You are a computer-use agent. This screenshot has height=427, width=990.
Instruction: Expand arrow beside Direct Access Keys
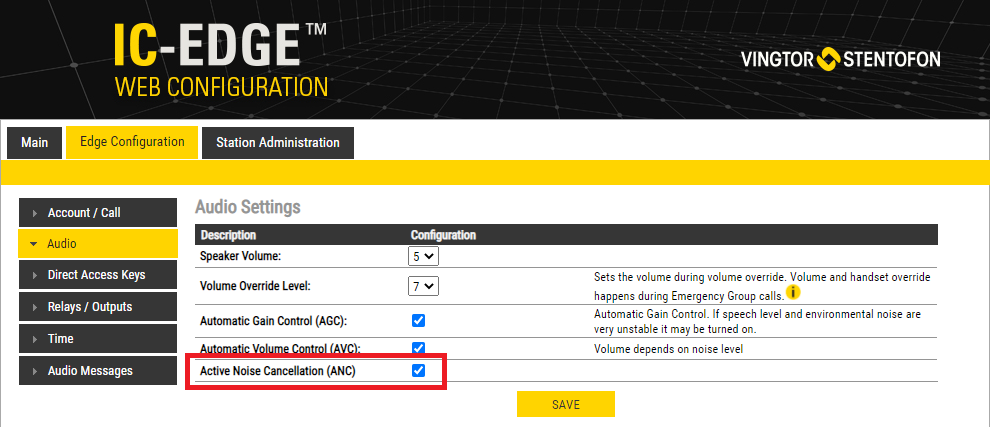click(35, 275)
